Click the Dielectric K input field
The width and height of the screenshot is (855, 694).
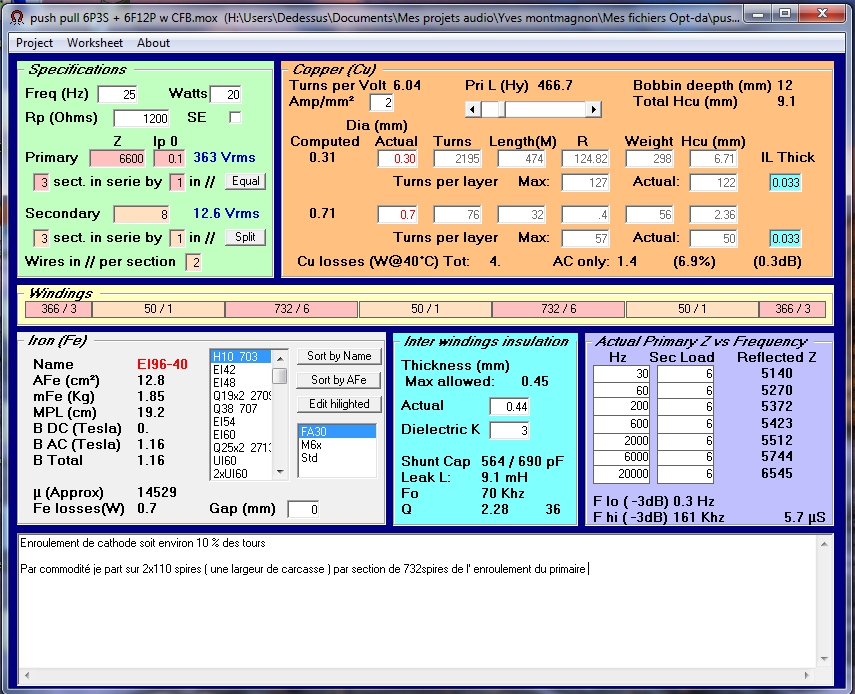[509, 430]
